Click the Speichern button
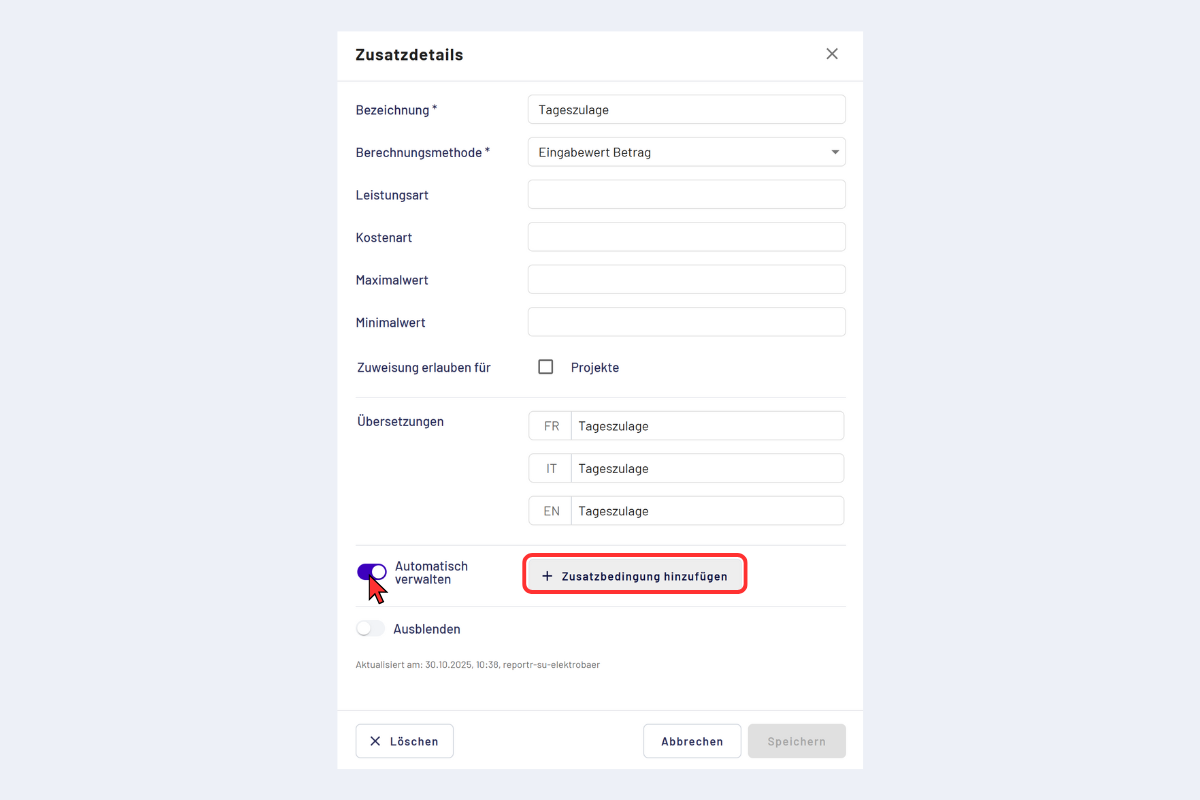The image size is (1200, 800). [796, 741]
